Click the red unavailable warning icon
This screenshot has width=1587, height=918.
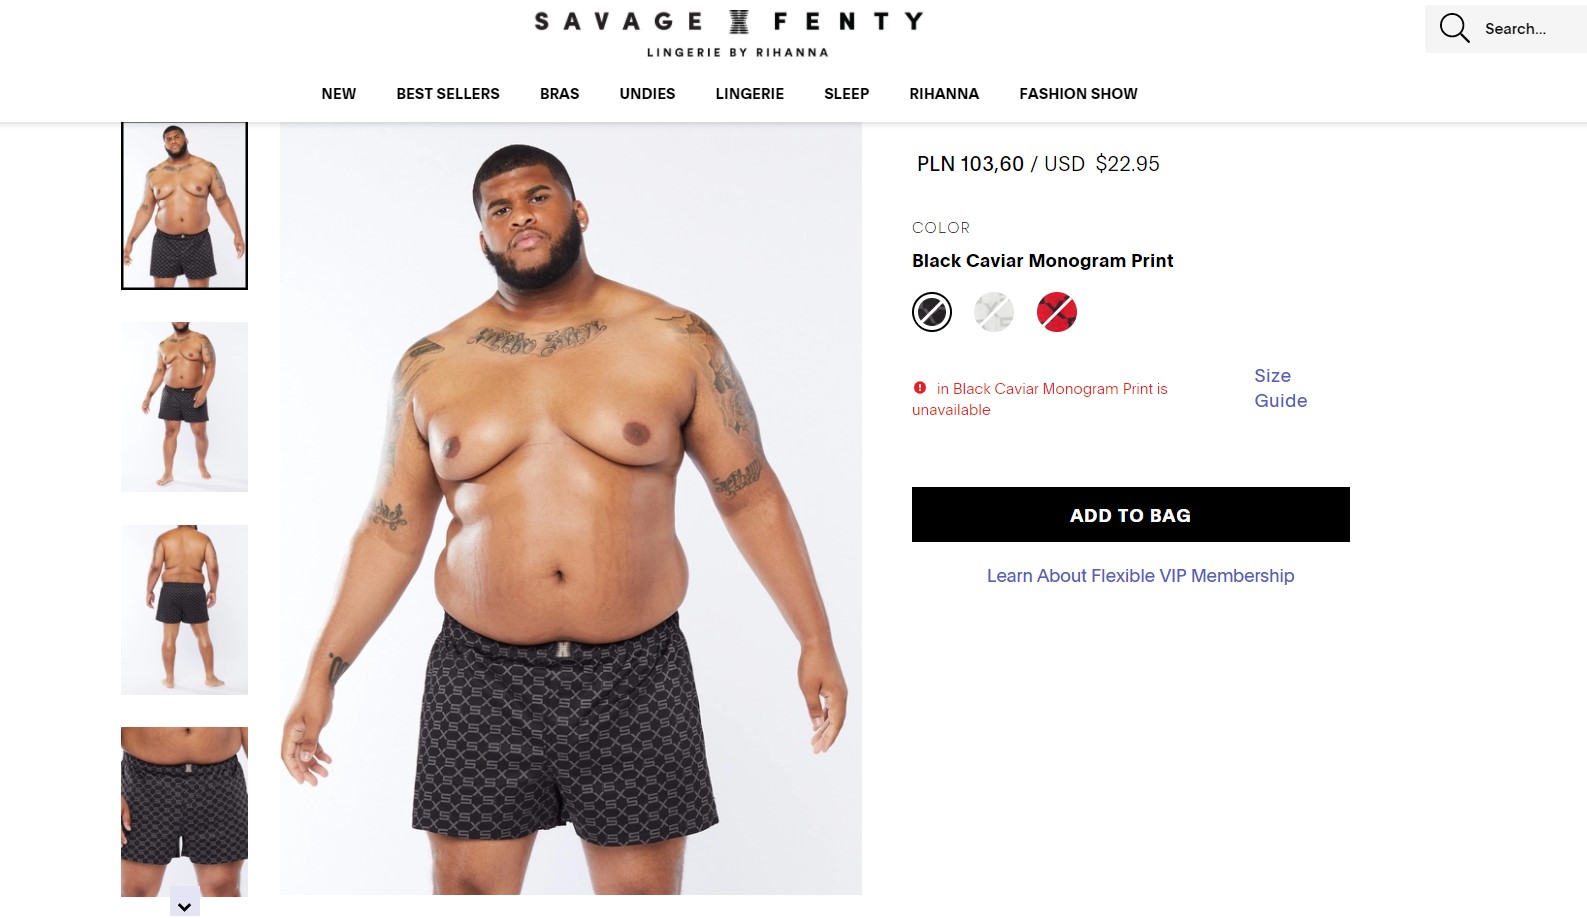(920, 388)
